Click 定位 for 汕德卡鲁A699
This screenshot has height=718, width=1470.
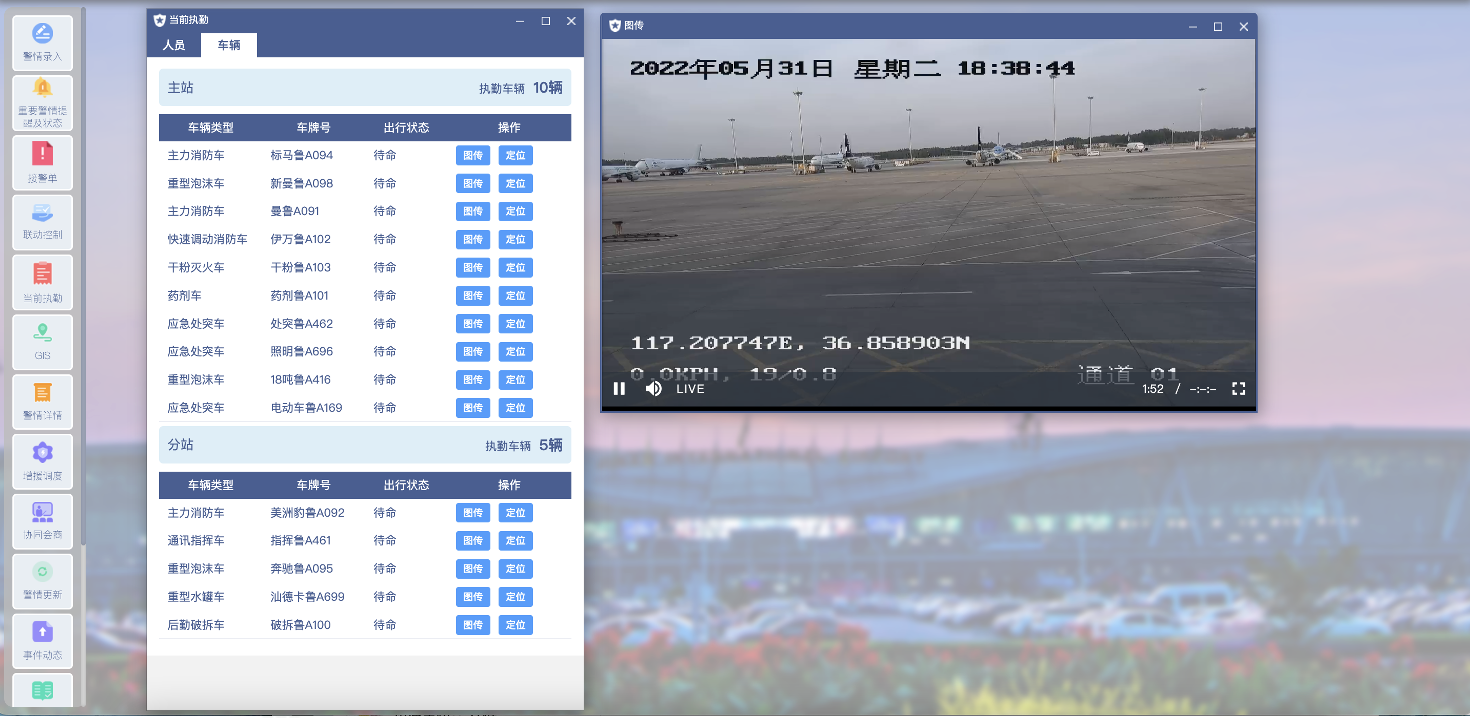tap(516, 597)
